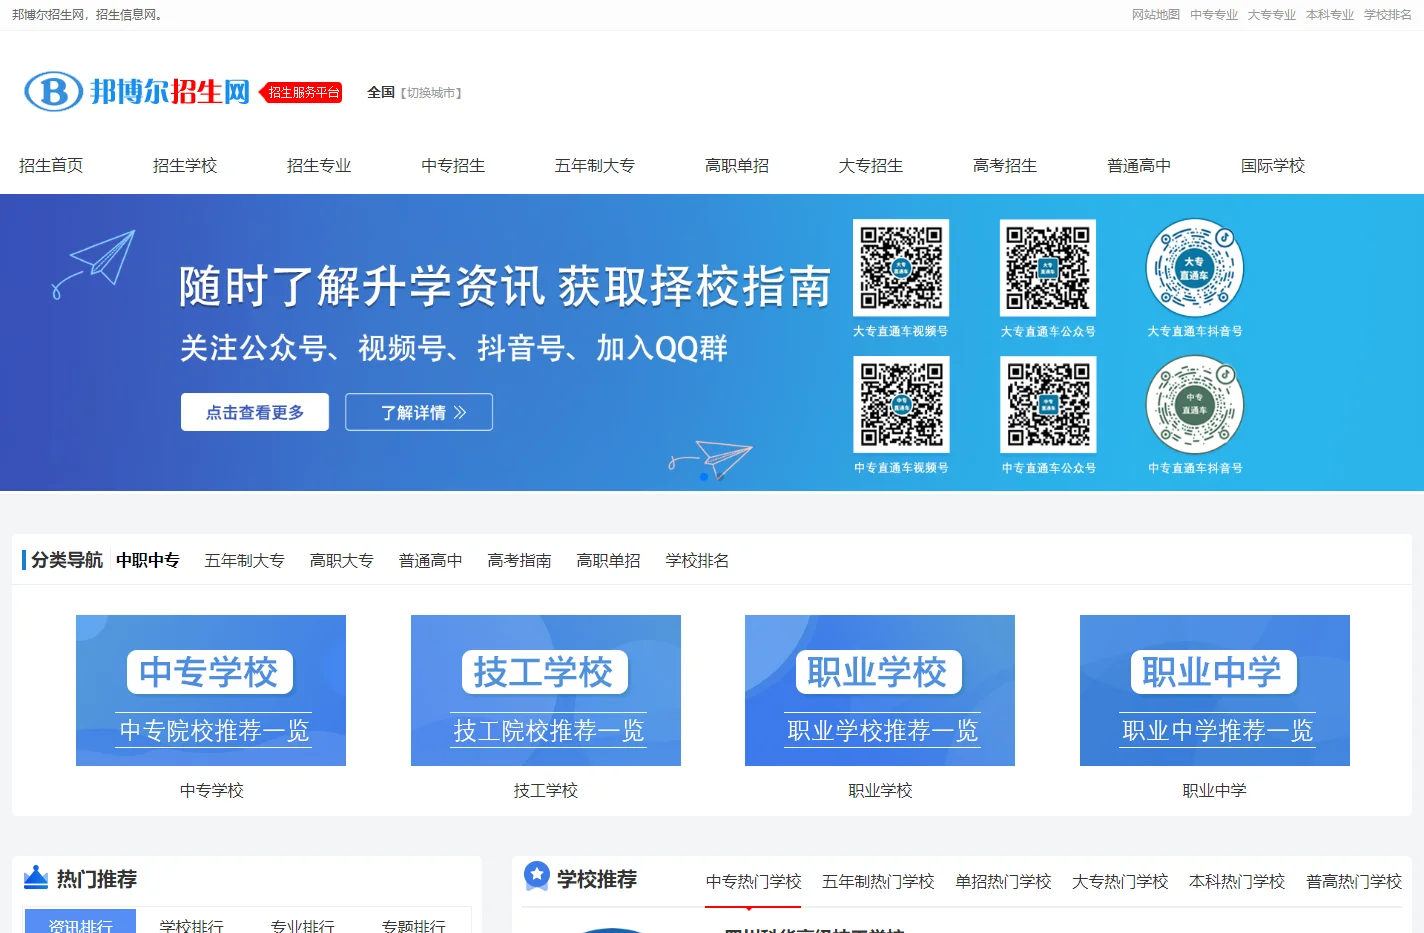Select 高职大专 category tab
Image resolution: width=1424 pixels, height=933 pixels.
point(342,561)
